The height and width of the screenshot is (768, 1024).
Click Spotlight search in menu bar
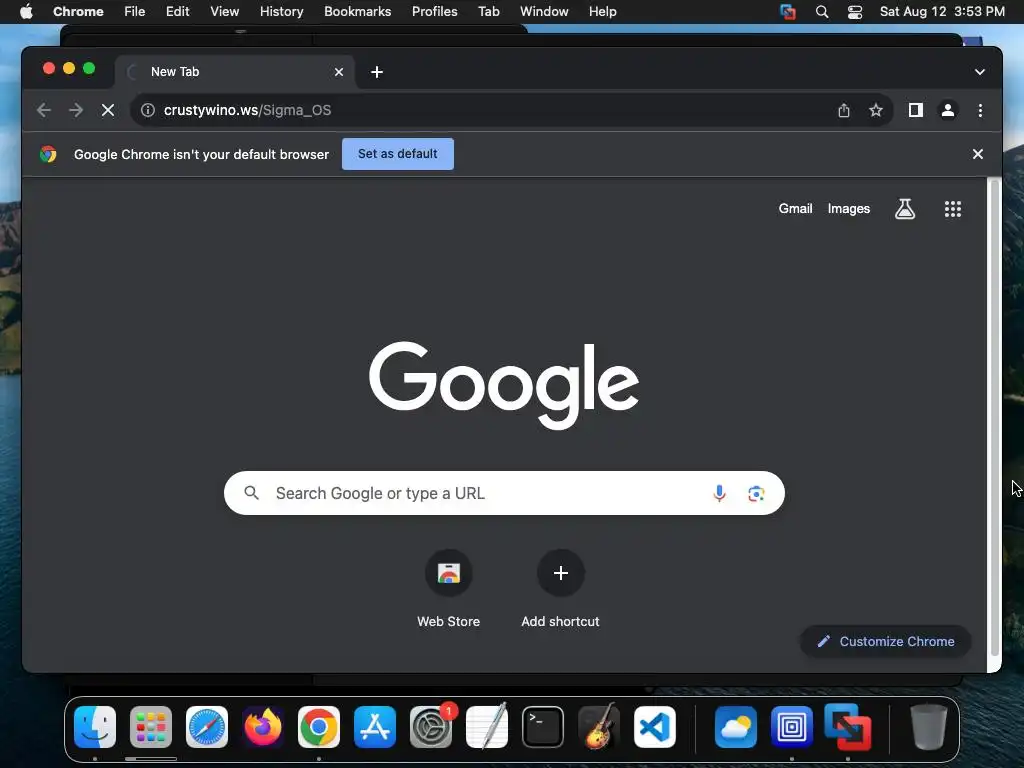[x=822, y=12]
